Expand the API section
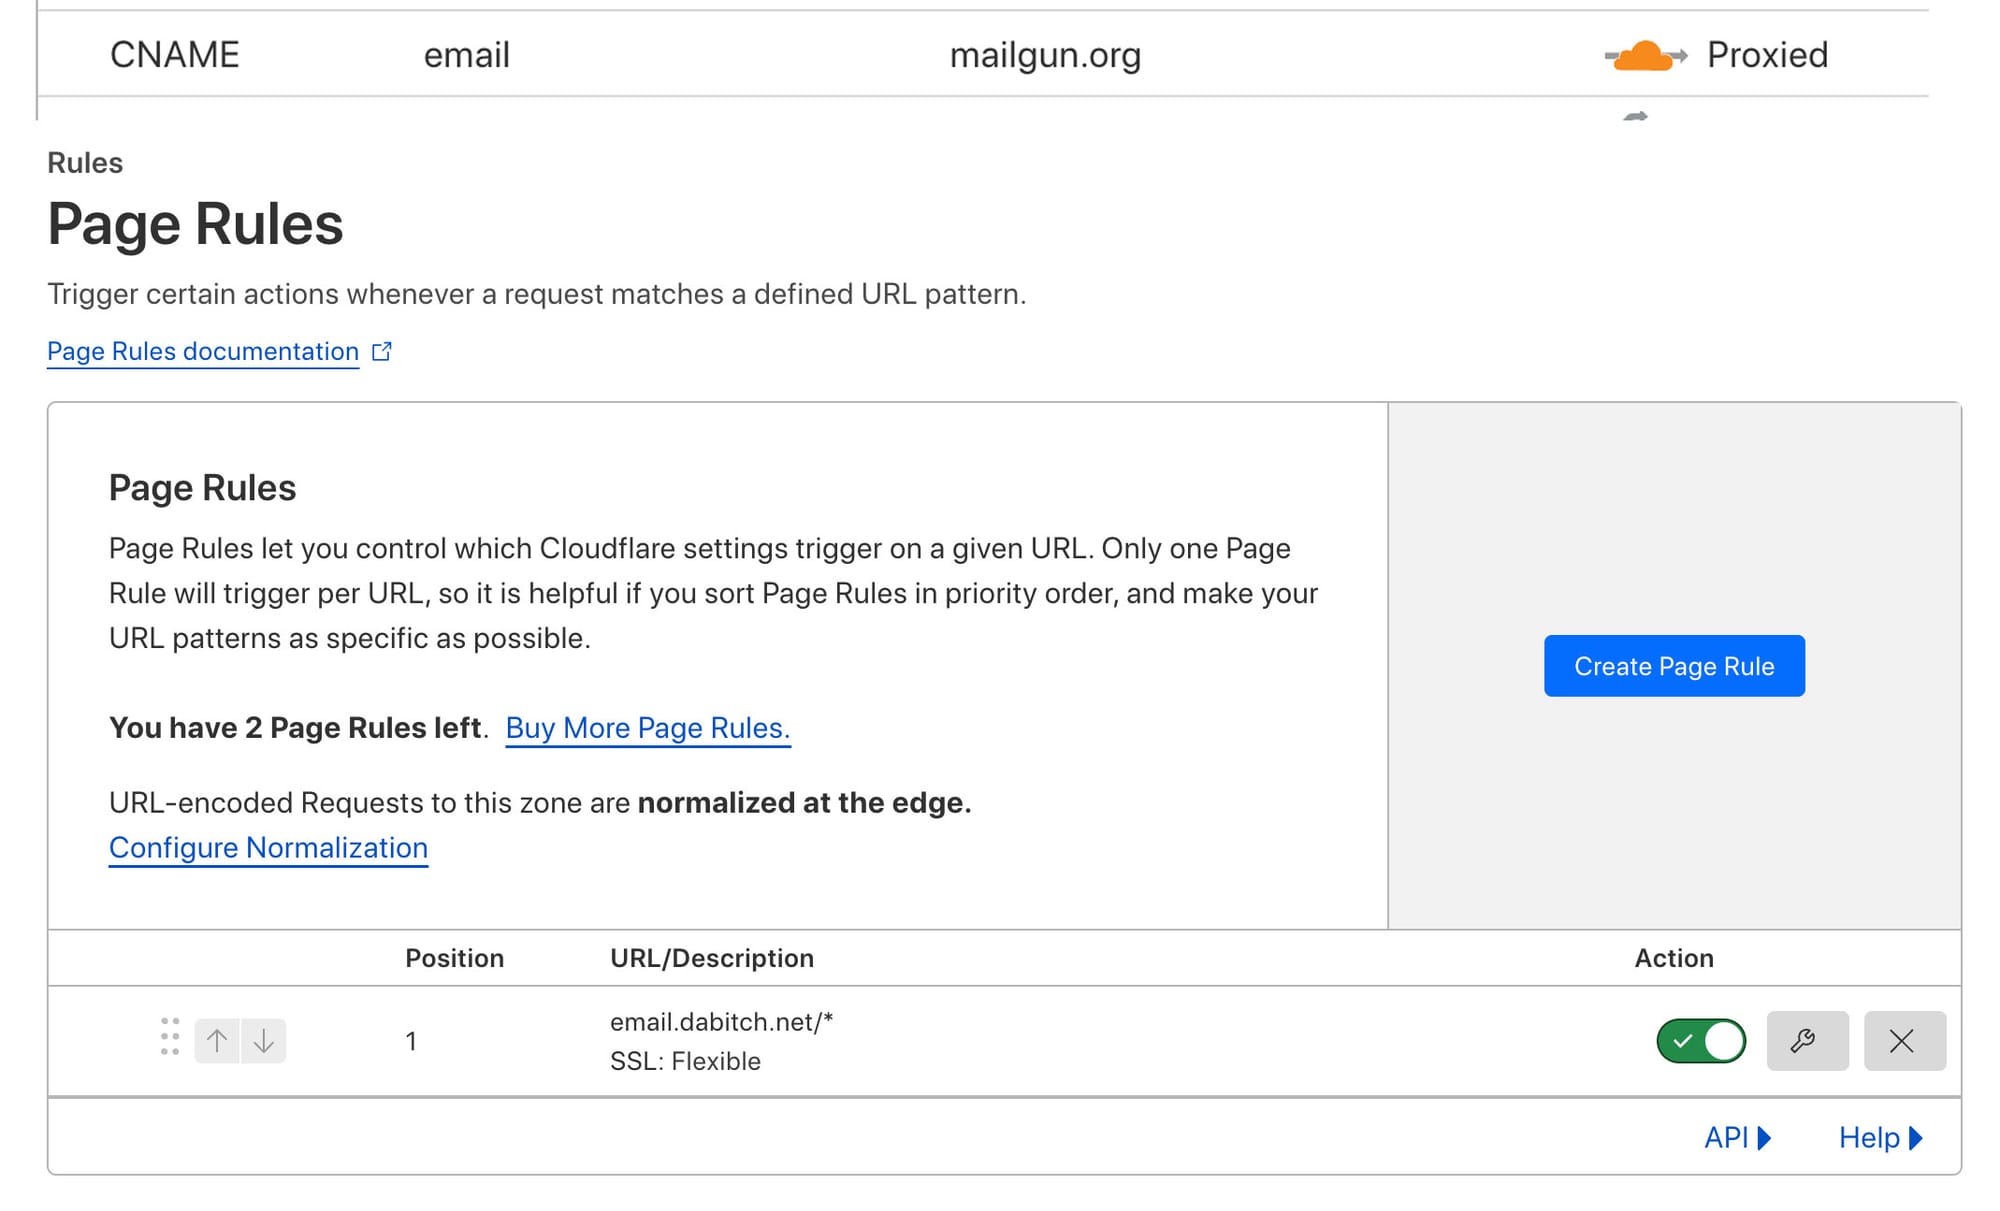The image size is (2000, 1211). click(1737, 1138)
